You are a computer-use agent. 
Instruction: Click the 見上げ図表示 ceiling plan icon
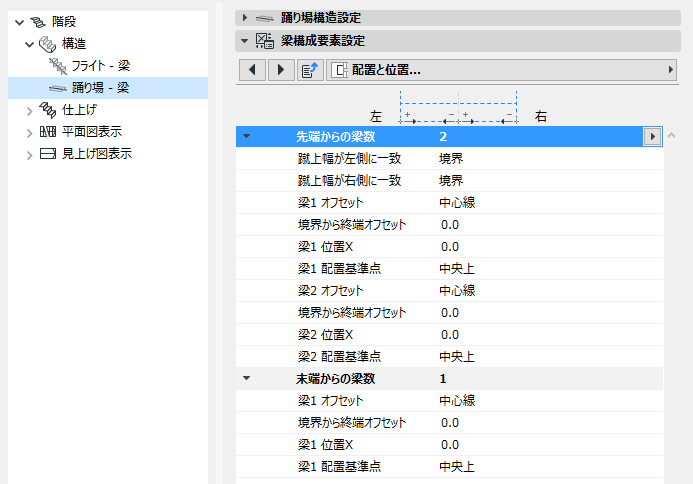click(x=48, y=154)
